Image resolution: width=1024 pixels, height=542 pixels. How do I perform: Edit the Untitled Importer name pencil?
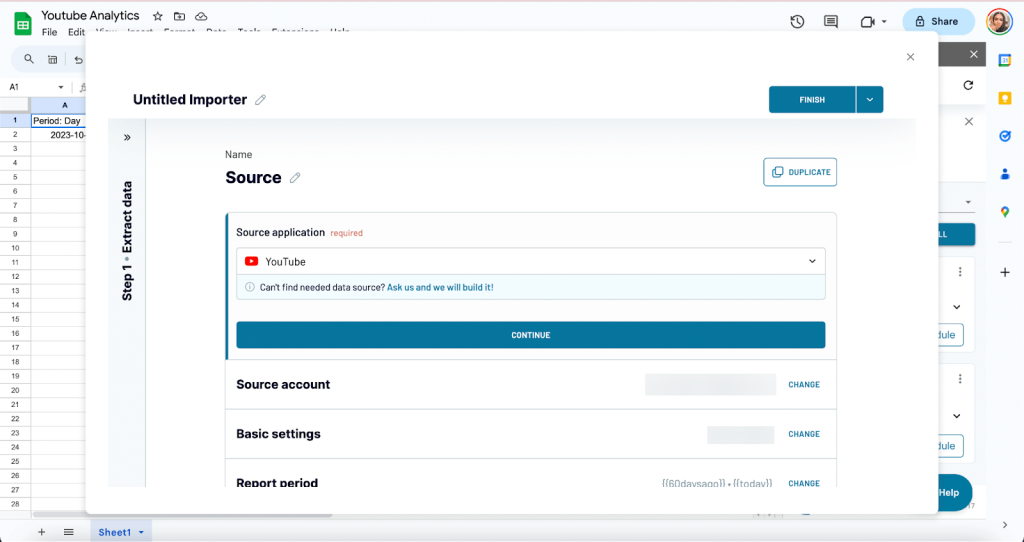(x=260, y=99)
